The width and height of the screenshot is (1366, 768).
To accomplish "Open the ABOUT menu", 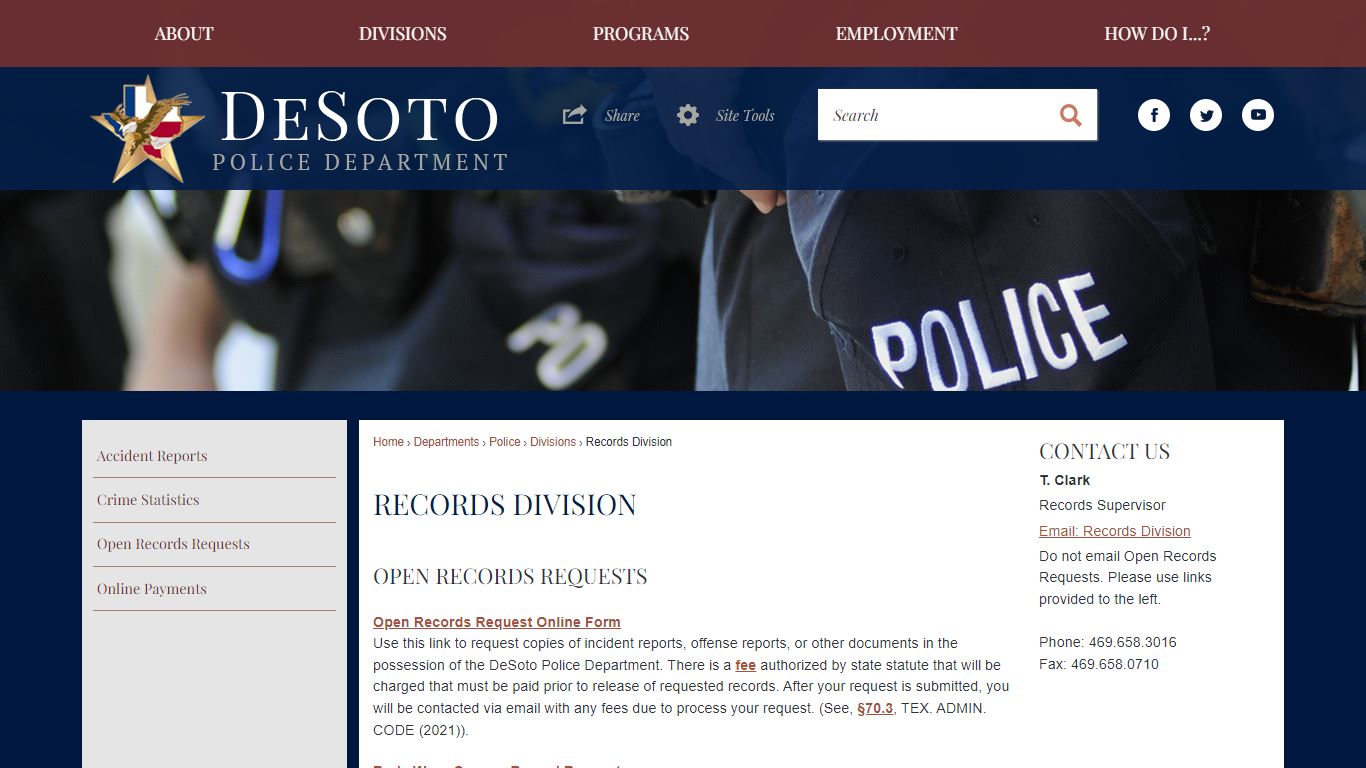I will (184, 33).
